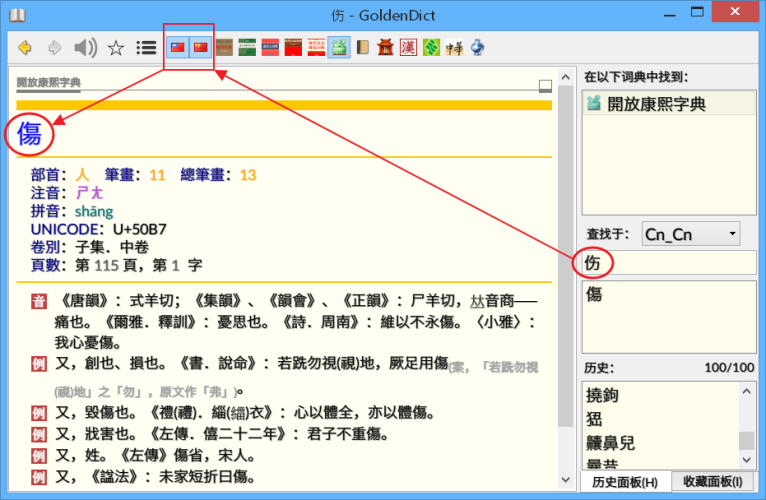Click the article vertical scrollbar thumb
The image size is (766, 500).
point(565,257)
